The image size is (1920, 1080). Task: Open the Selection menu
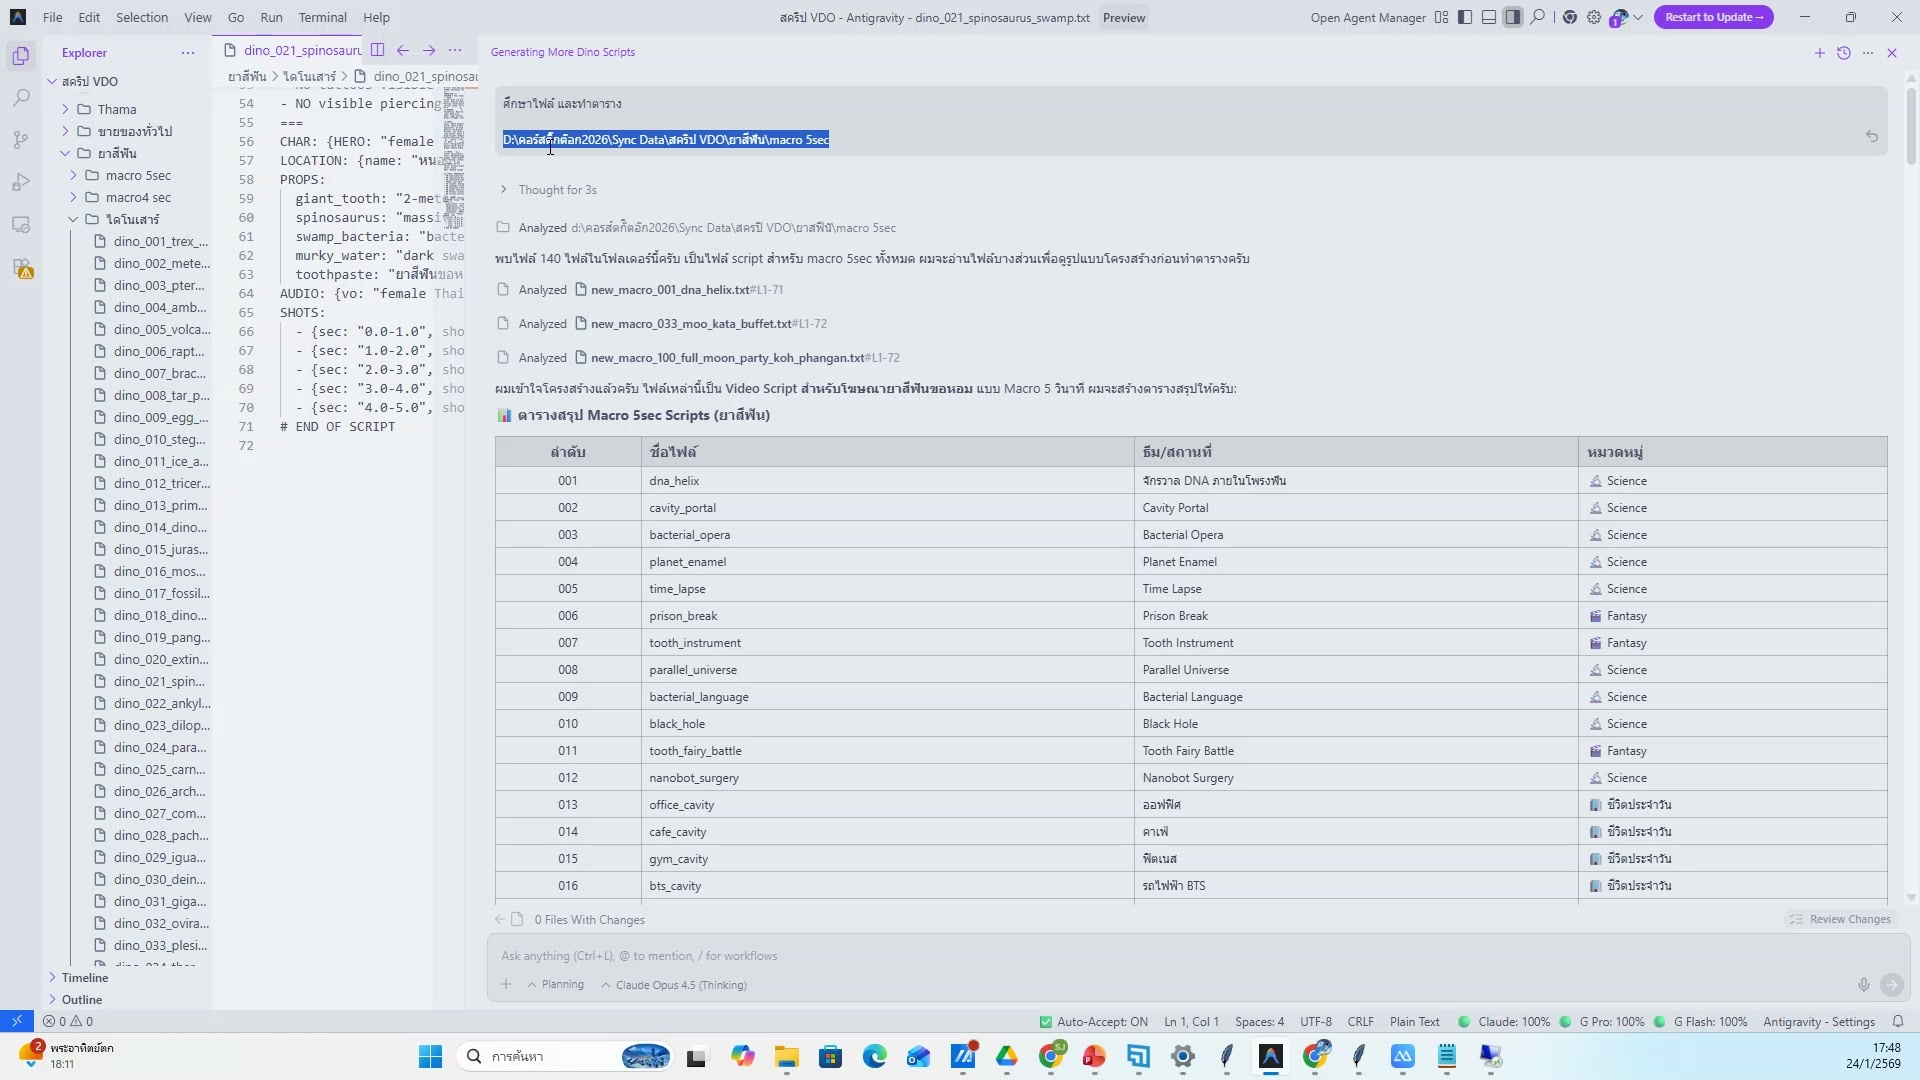pyautogui.click(x=141, y=17)
